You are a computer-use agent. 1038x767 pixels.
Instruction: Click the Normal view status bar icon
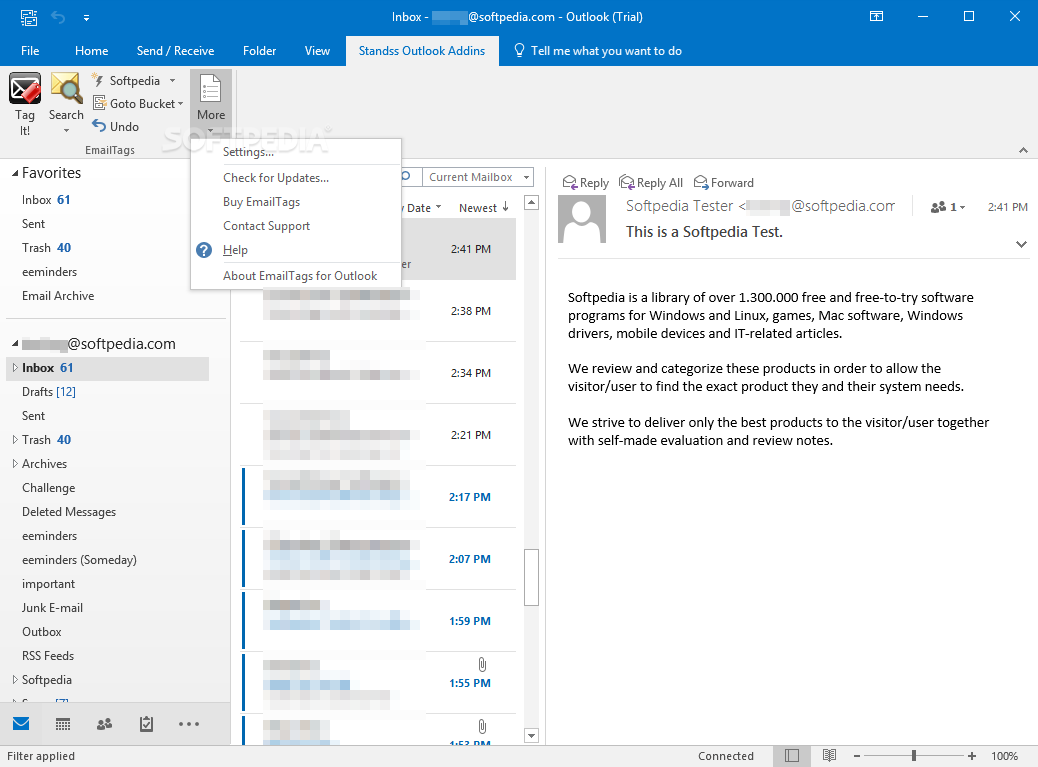tap(792, 756)
